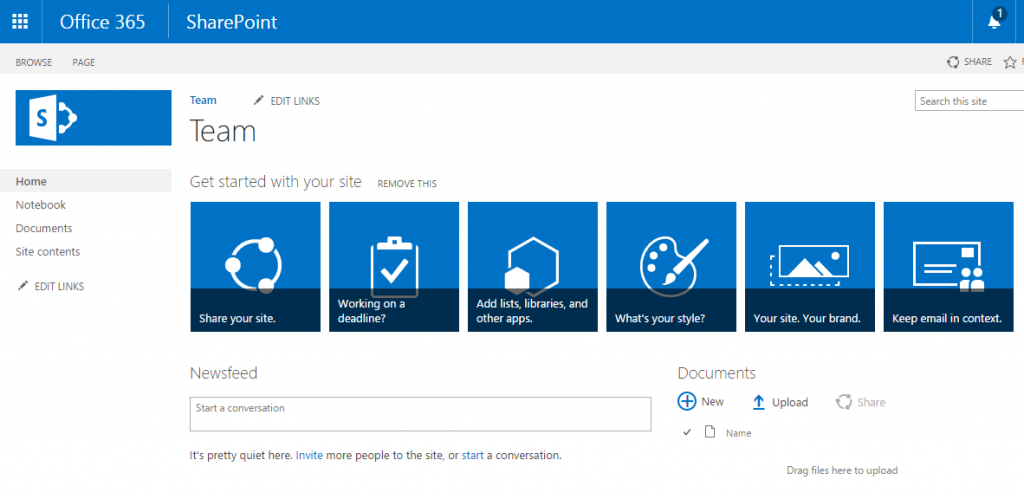This screenshot has width=1024, height=499.
Task: Click the Office 365 header link
Action: 103,22
